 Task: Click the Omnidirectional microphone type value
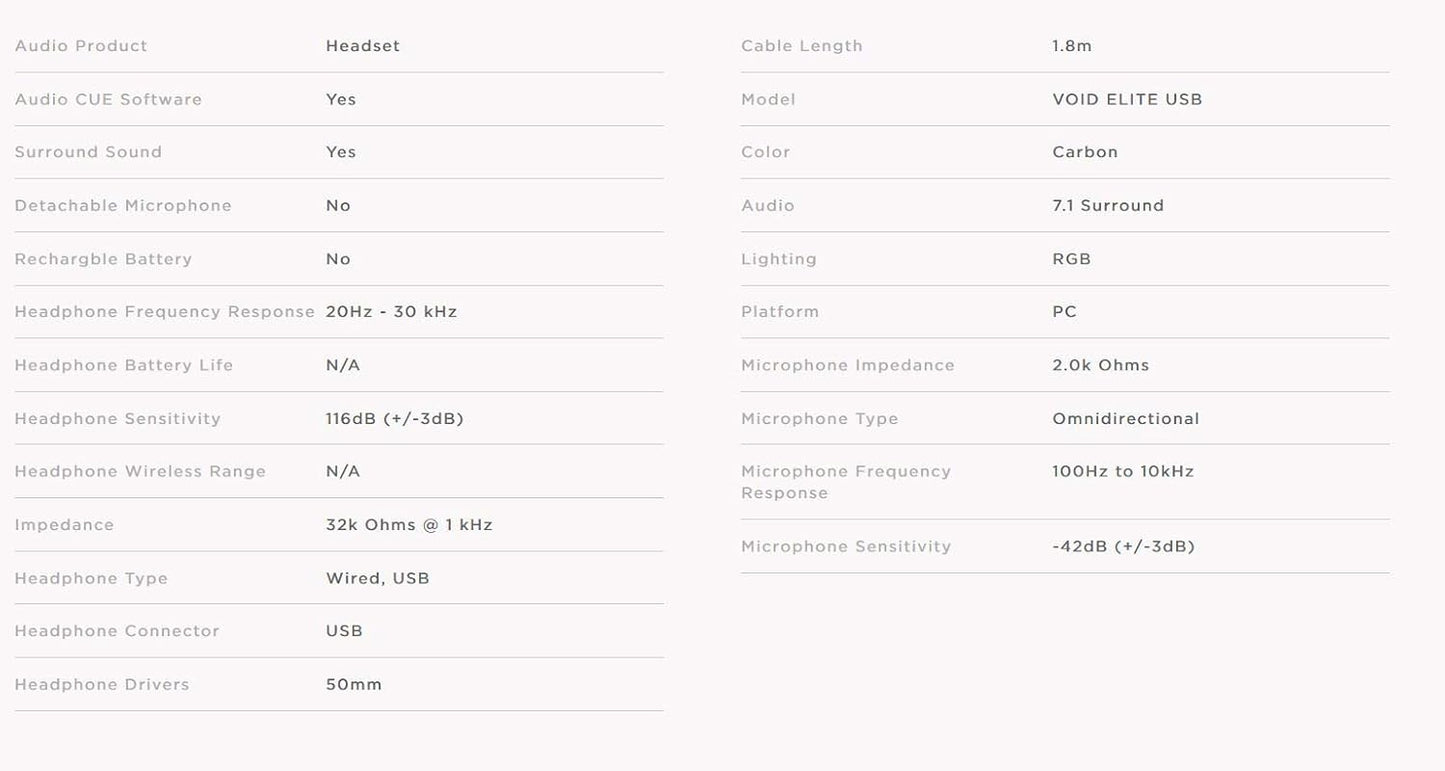tap(1126, 418)
